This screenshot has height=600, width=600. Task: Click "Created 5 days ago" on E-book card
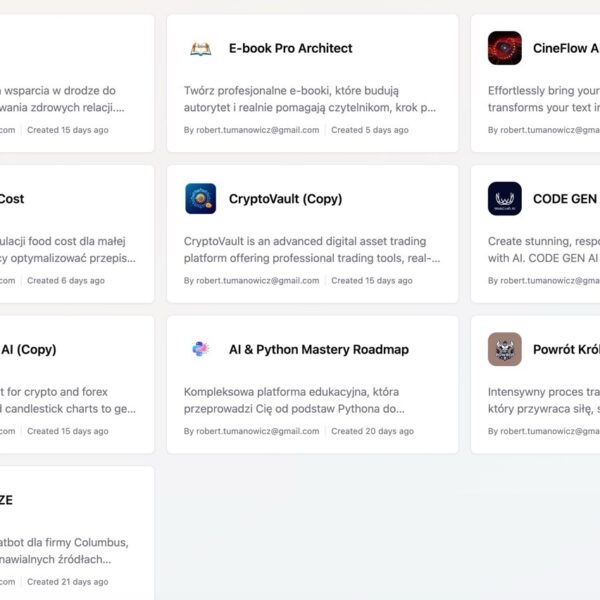[x=370, y=130]
